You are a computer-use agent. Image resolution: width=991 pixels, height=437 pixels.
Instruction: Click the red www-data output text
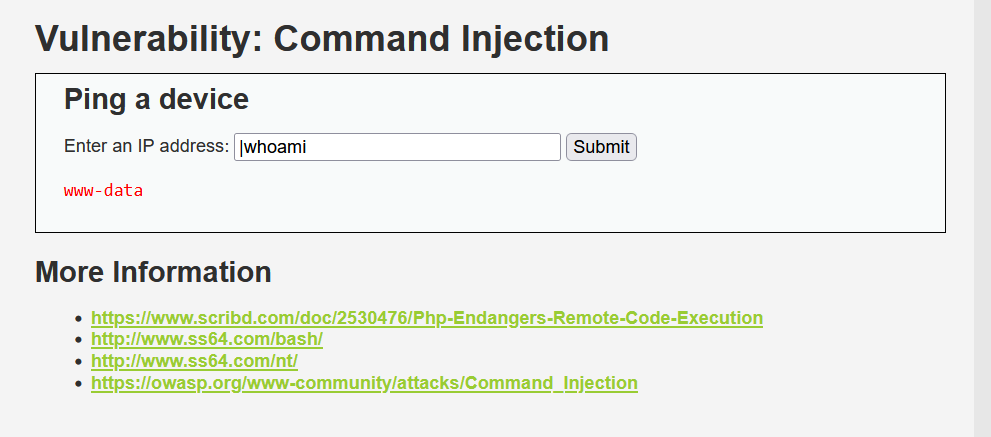tap(103, 190)
